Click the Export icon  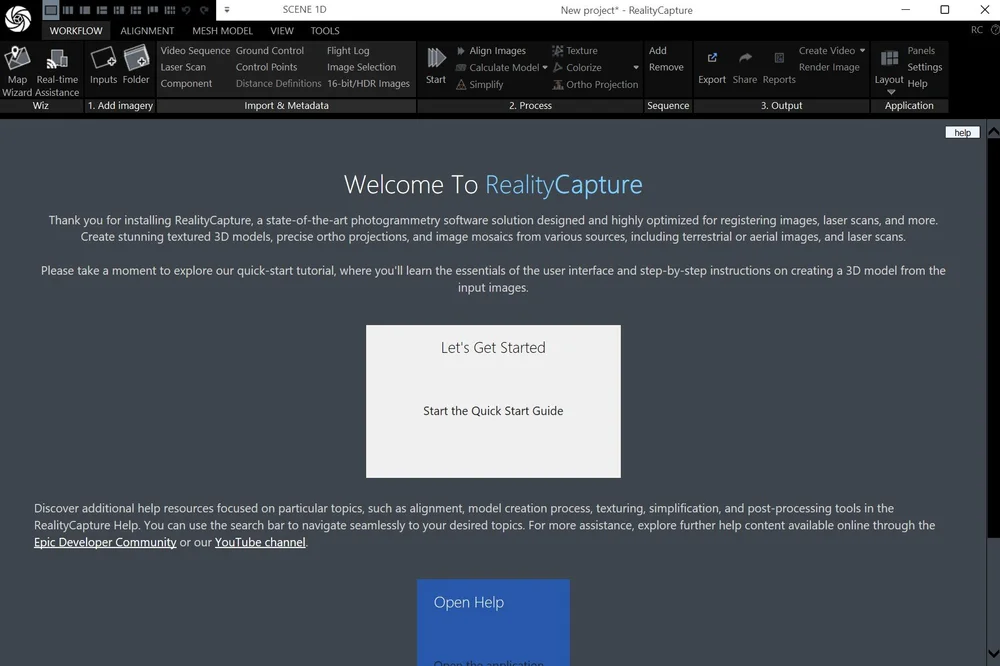tap(712, 58)
